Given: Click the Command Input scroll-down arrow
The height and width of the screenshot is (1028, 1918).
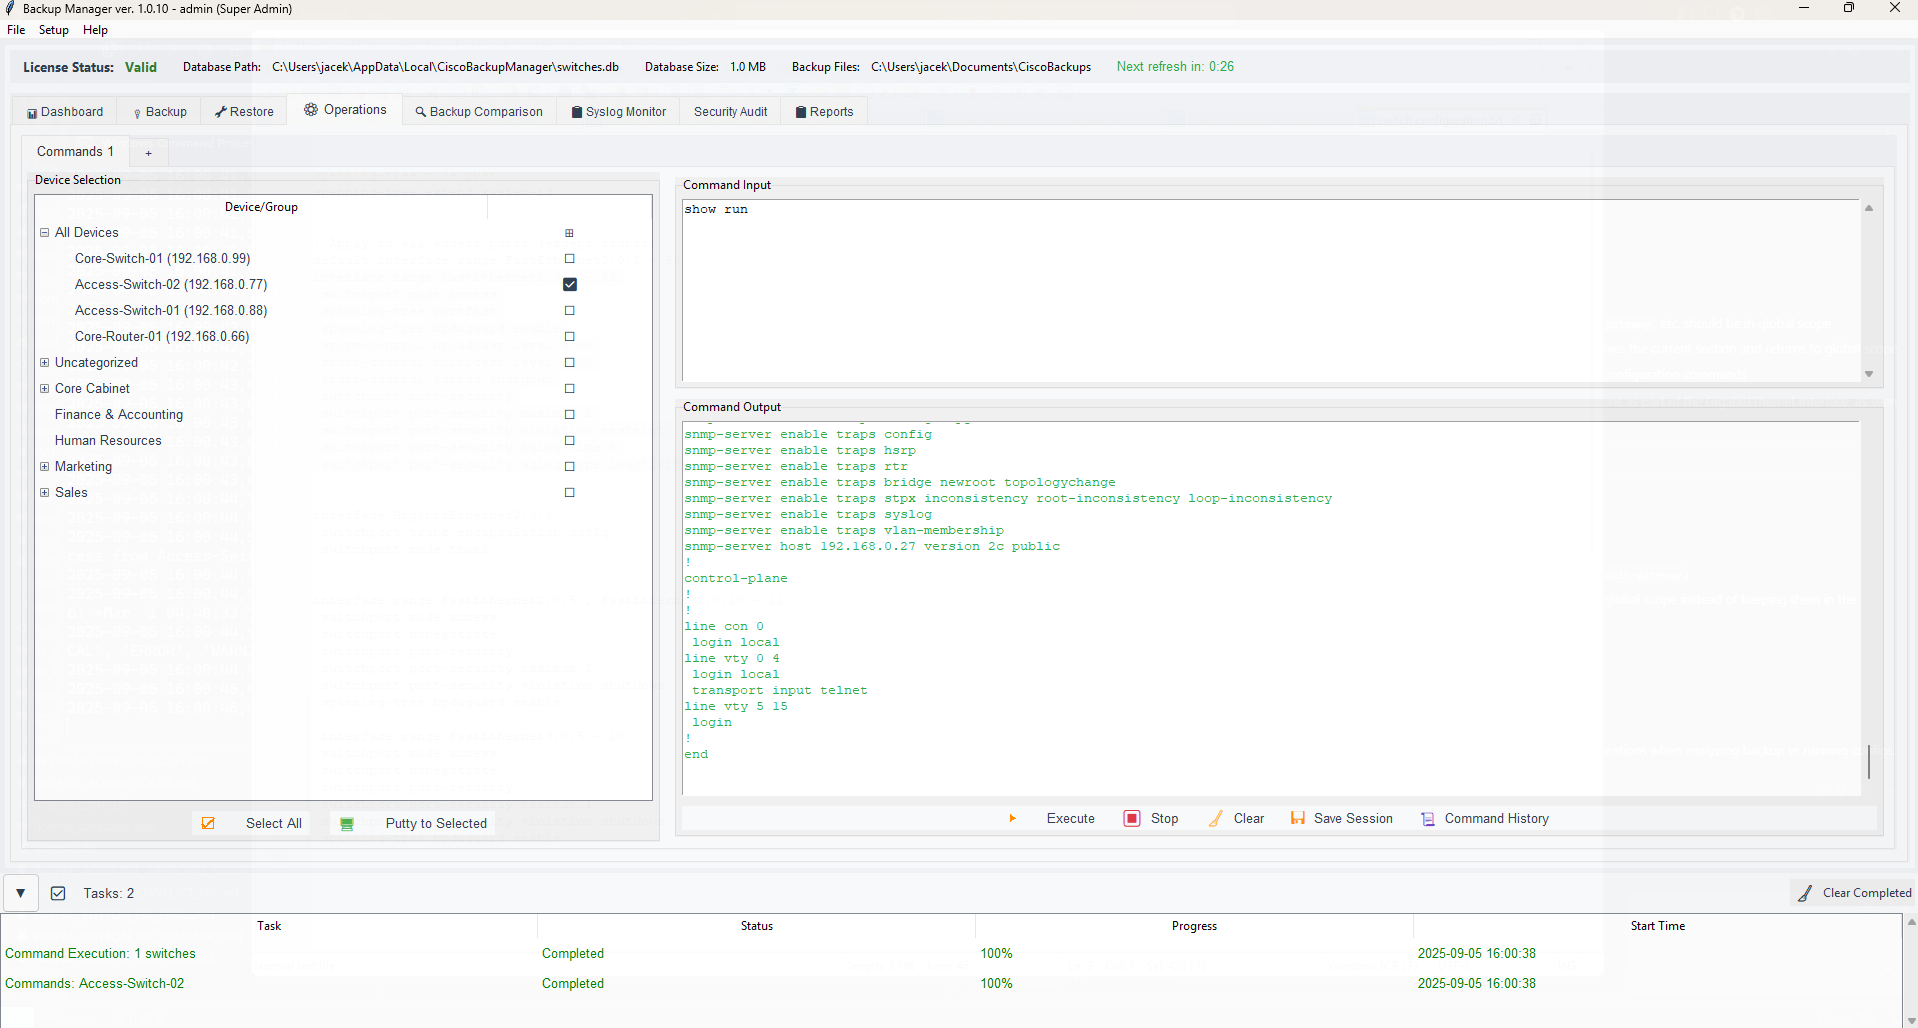Looking at the screenshot, I should pos(1868,374).
